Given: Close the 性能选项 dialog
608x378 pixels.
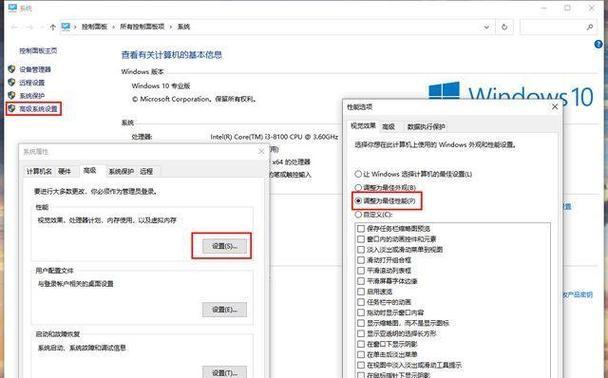Looking at the screenshot, I should [x=555, y=107].
